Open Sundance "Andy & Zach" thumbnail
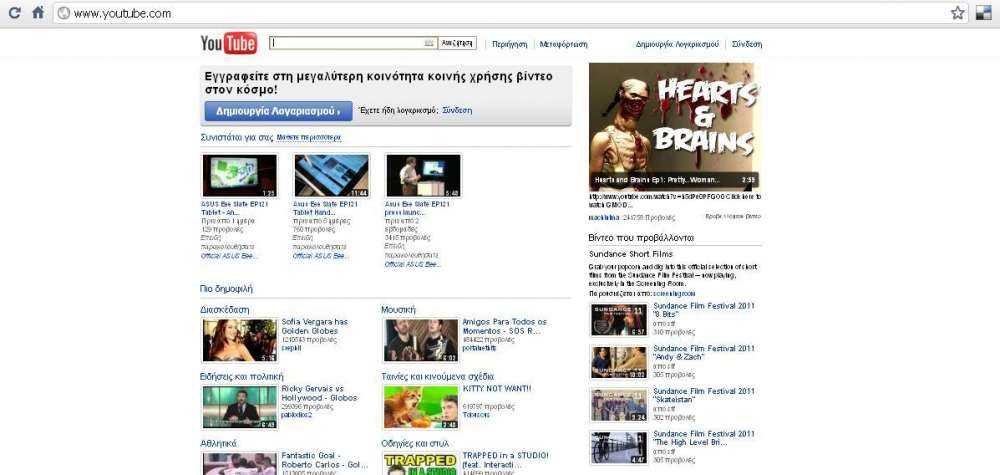1000x475 pixels. 619,363
